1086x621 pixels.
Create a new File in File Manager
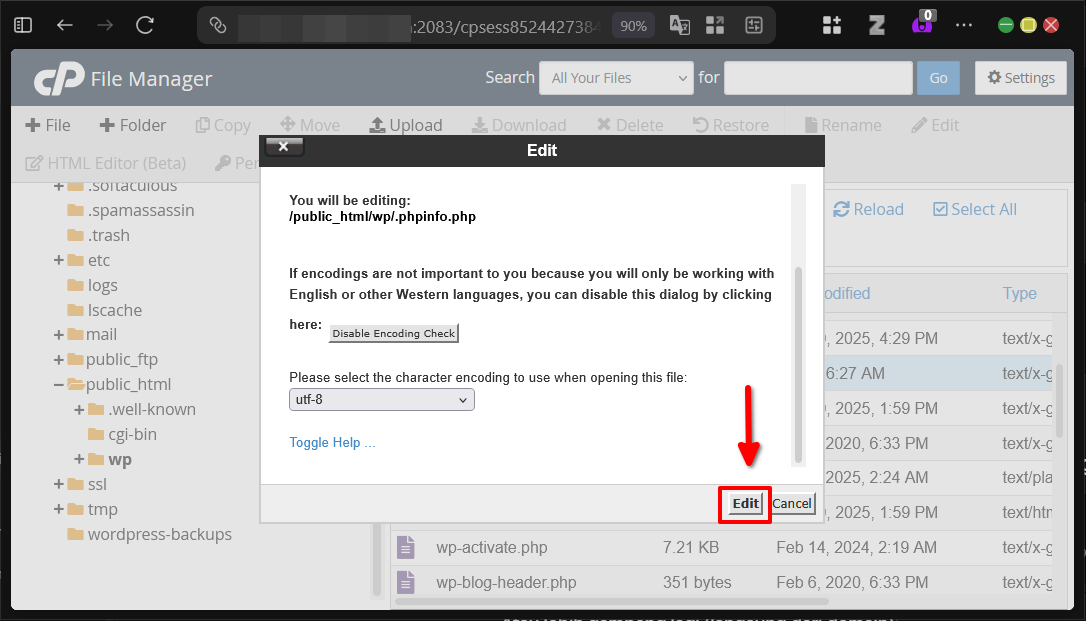pyautogui.click(x=46, y=125)
